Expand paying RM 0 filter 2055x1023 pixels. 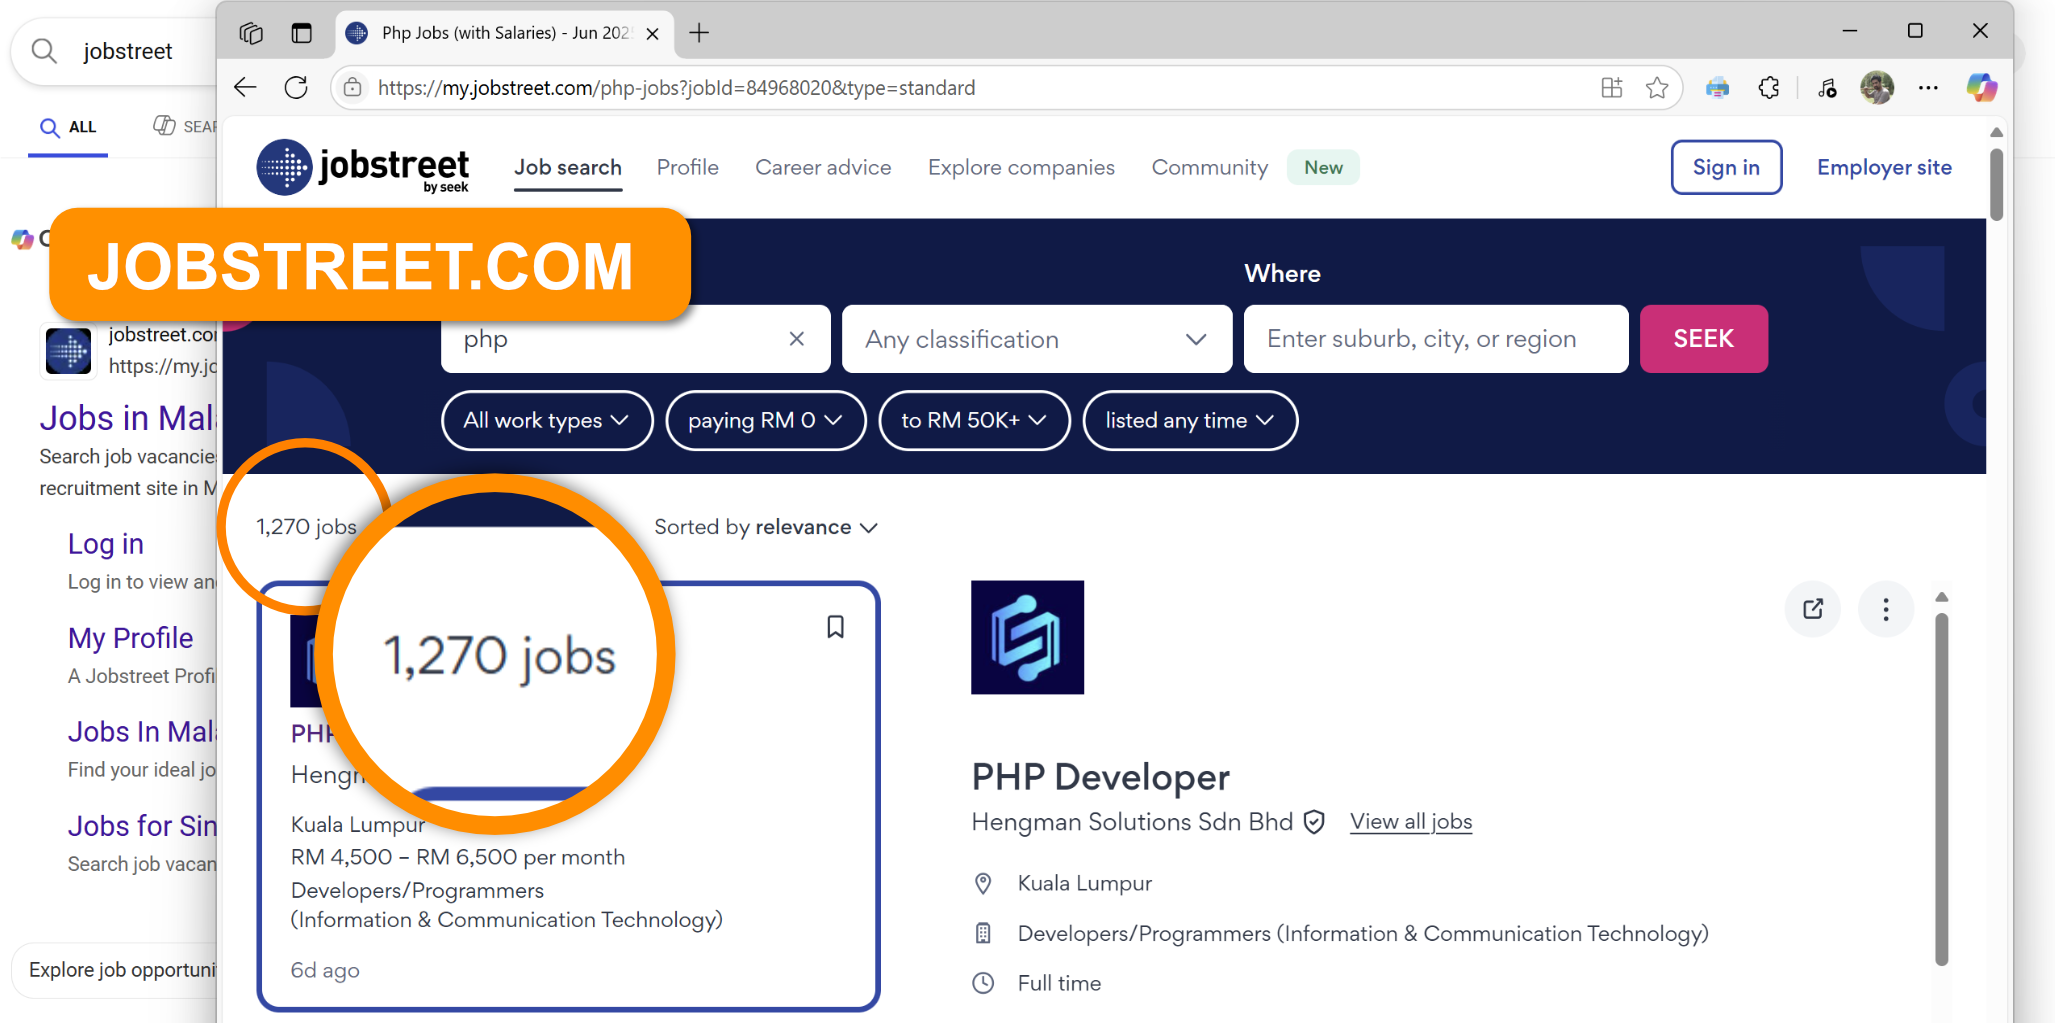(x=766, y=421)
